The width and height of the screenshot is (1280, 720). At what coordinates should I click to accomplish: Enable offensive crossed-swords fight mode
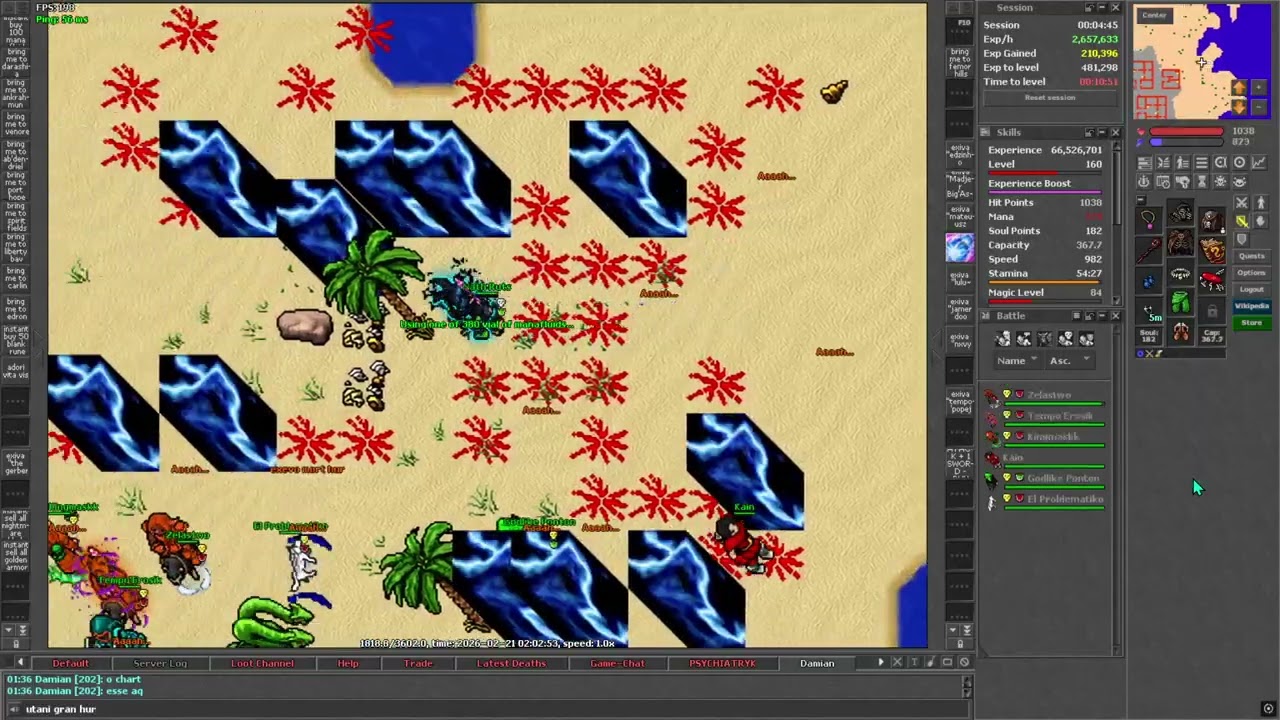click(1241, 202)
